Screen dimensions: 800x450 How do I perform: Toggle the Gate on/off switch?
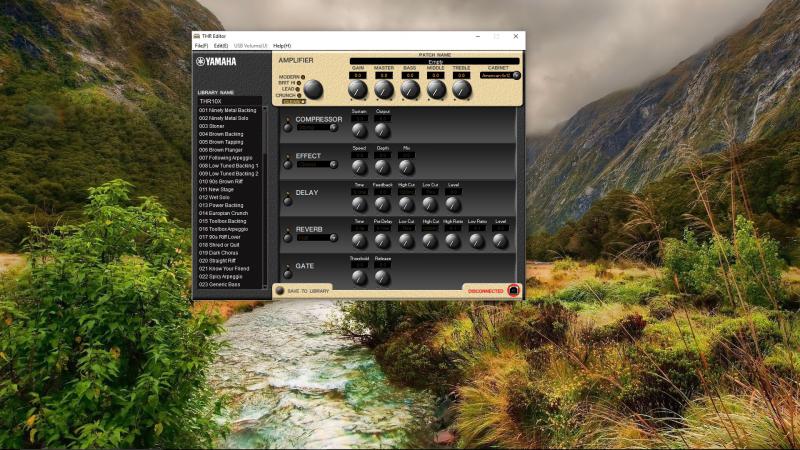(x=287, y=274)
